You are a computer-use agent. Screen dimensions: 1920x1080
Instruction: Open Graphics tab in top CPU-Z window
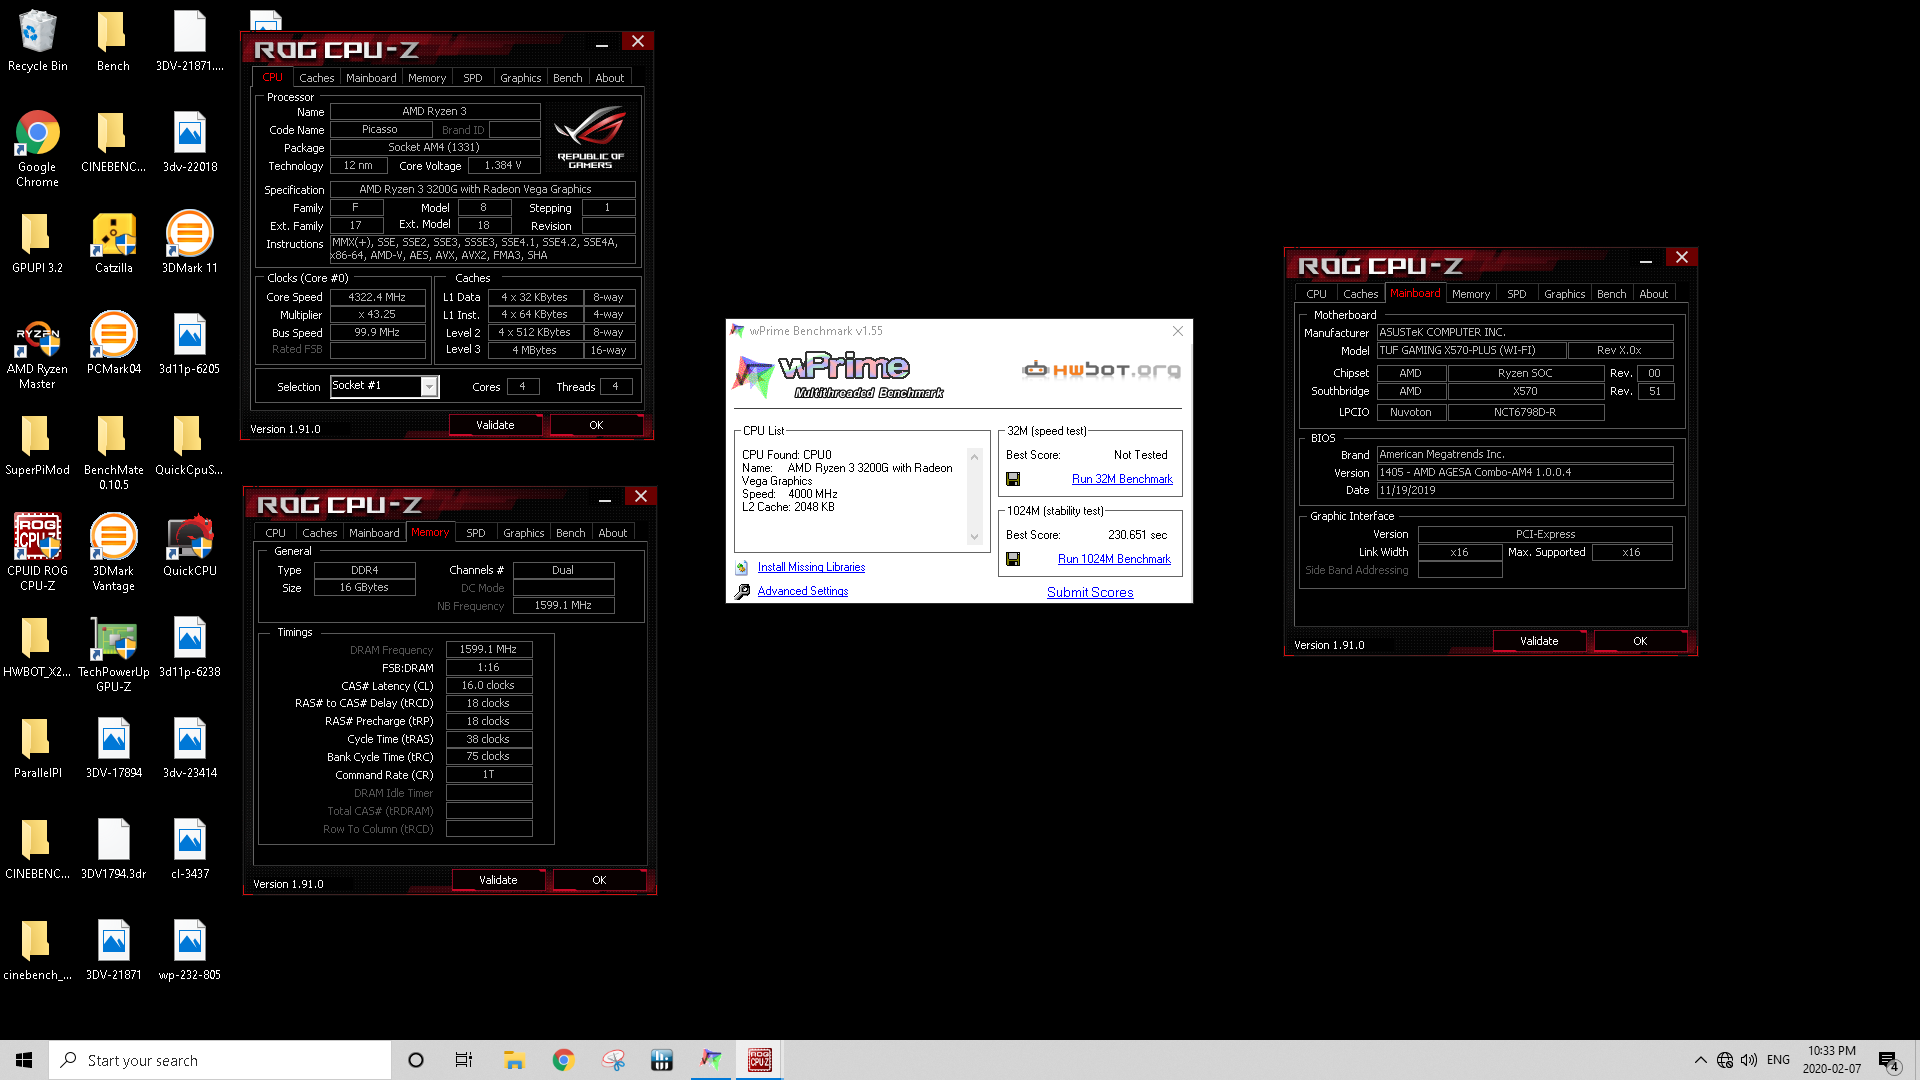[521, 78]
